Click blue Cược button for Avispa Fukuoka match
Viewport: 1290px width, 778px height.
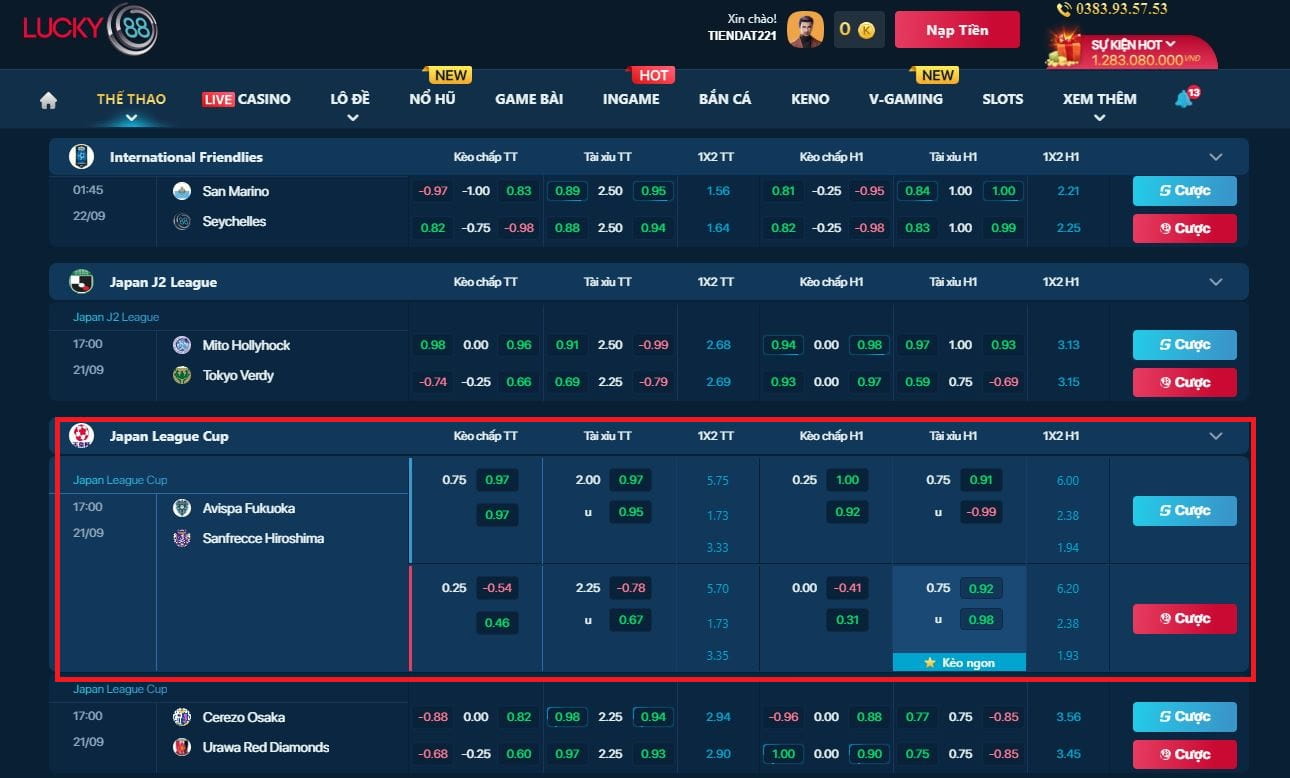(1184, 511)
